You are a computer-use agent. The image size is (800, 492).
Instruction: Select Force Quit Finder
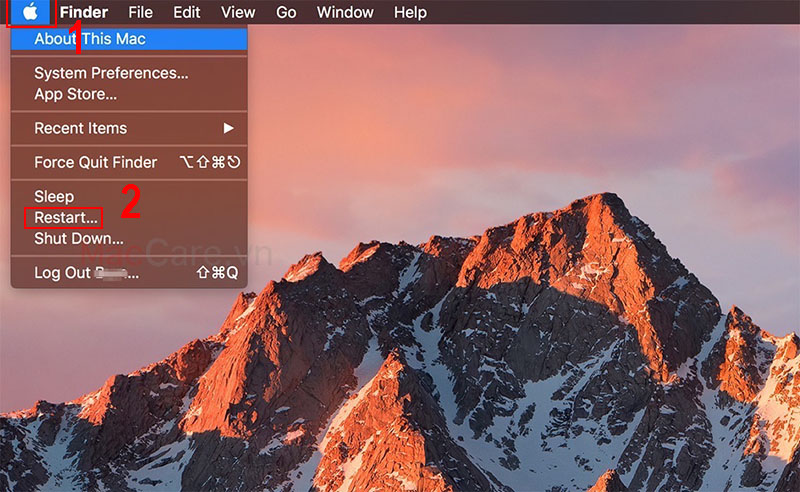[x=129, y=162]
